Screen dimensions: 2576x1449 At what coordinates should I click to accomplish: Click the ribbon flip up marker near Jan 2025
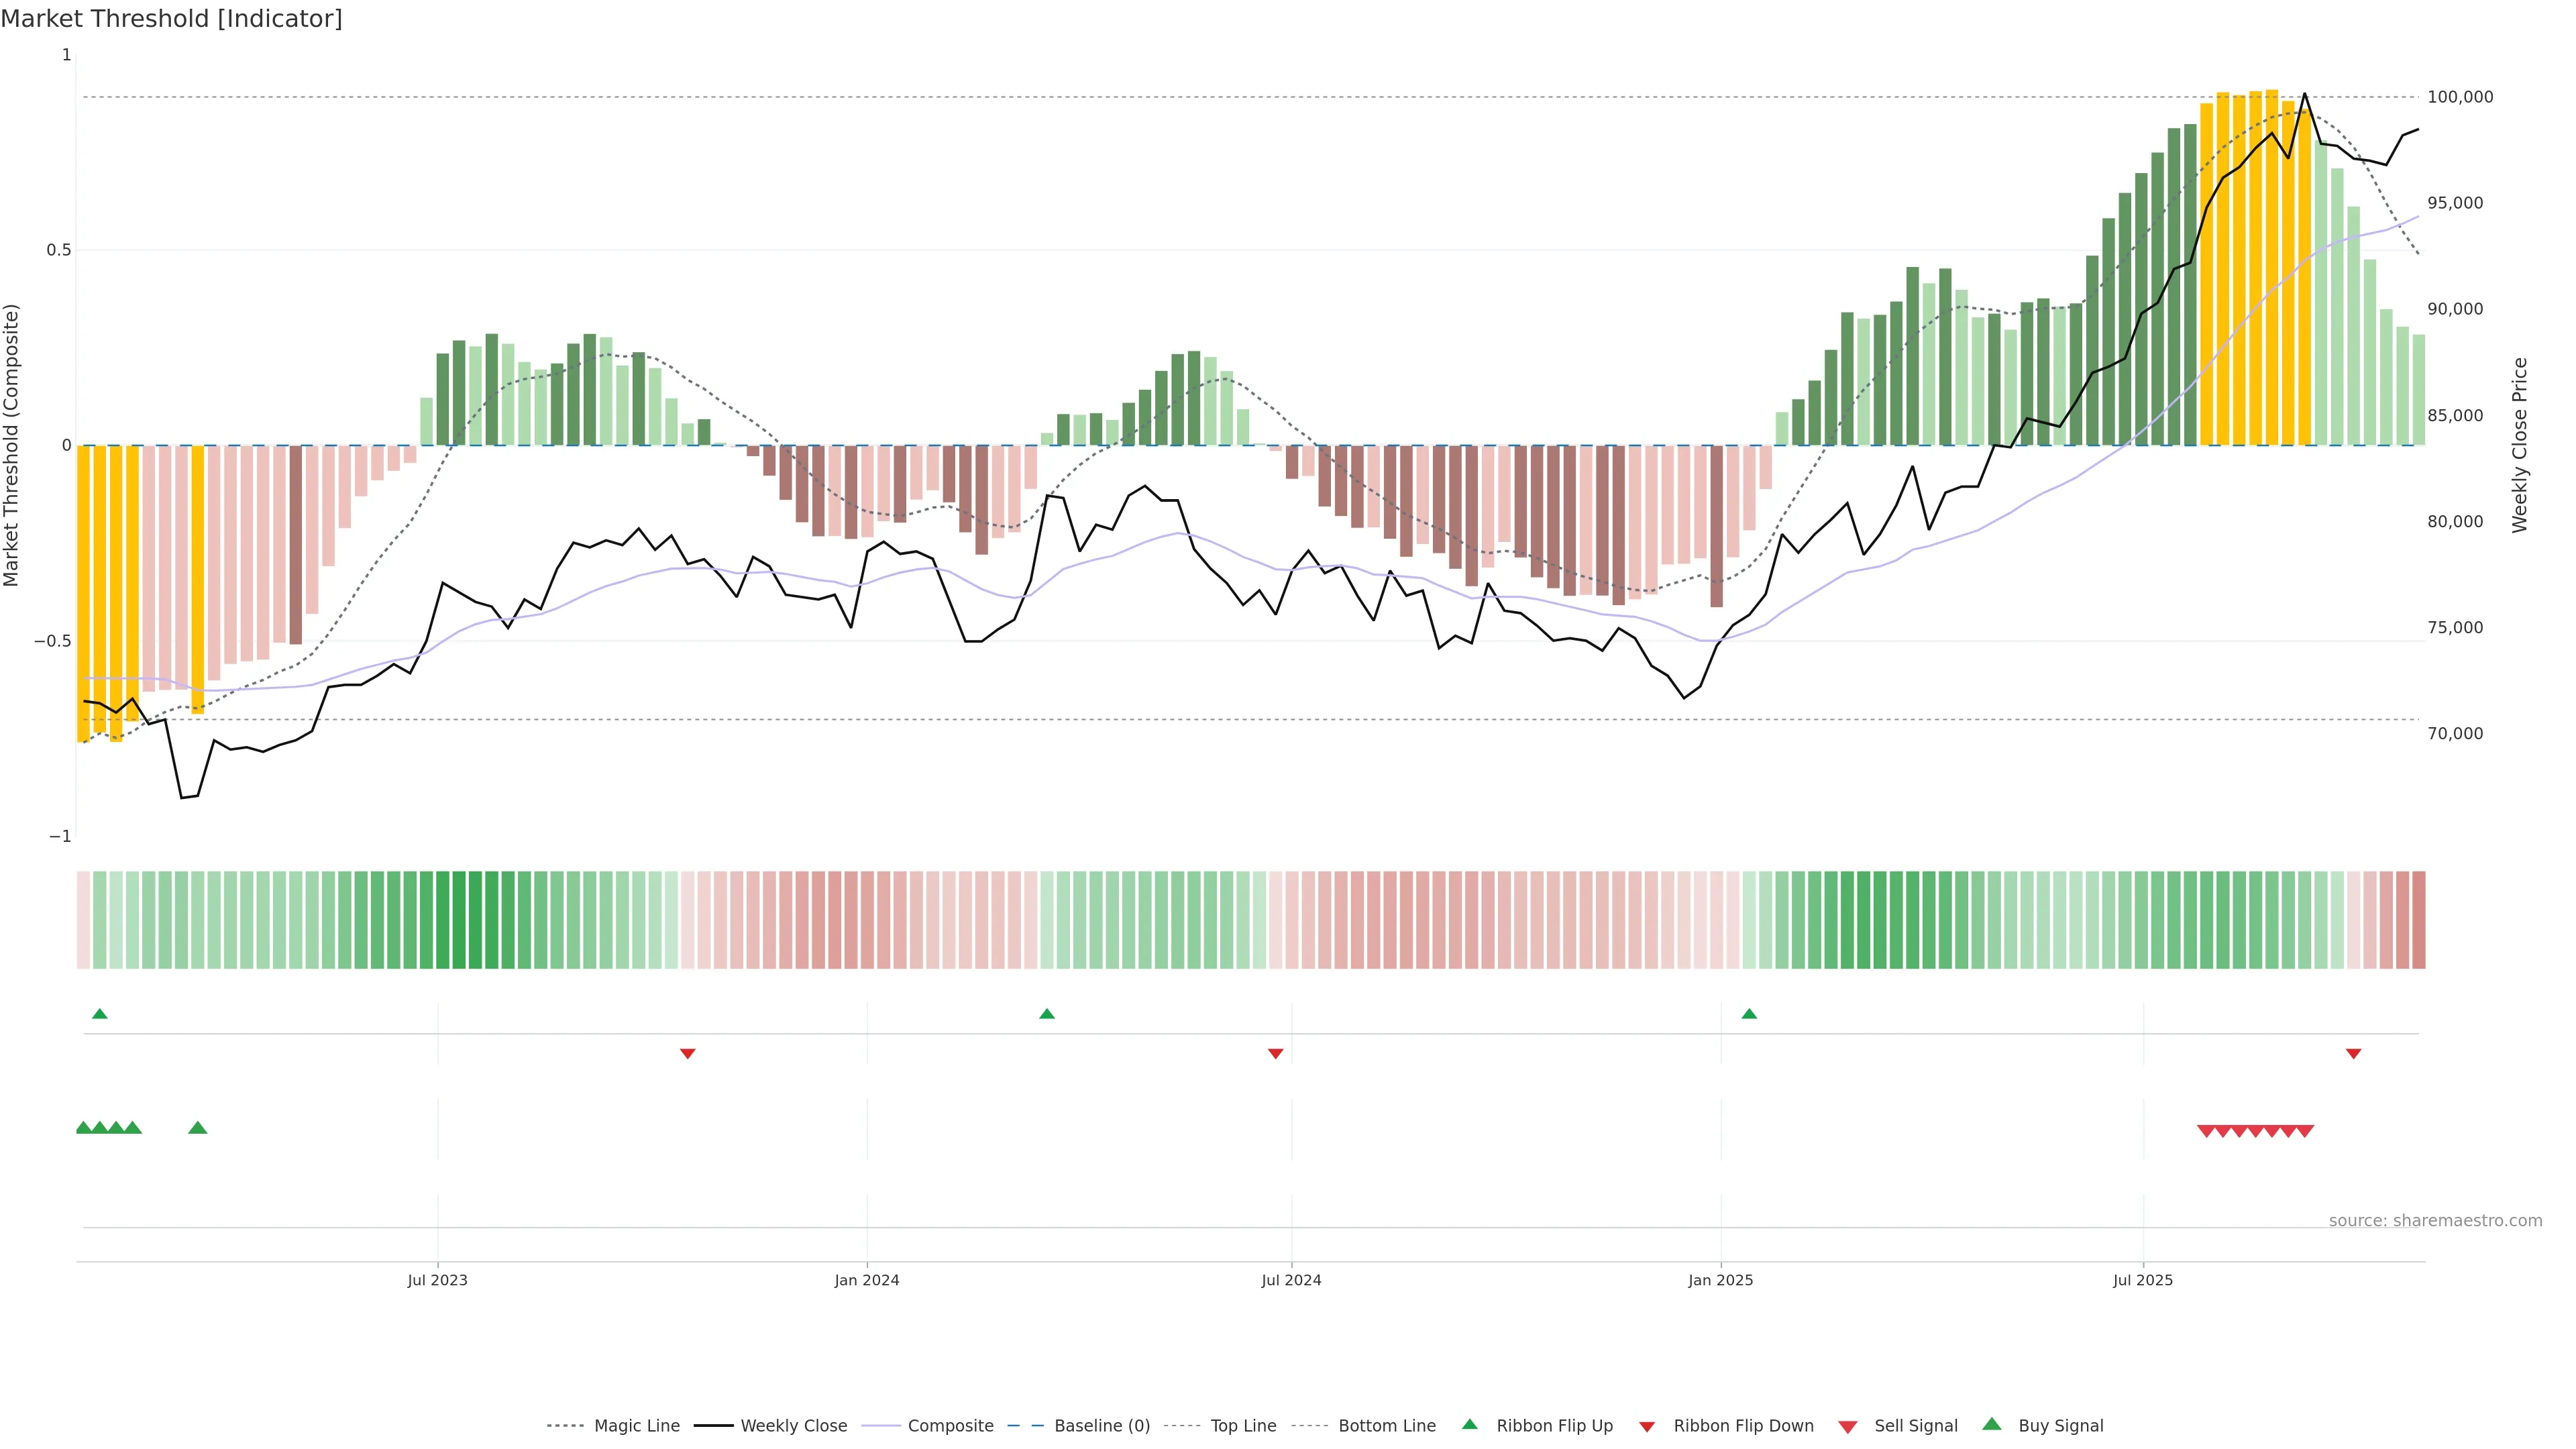pos(1749,1014)
